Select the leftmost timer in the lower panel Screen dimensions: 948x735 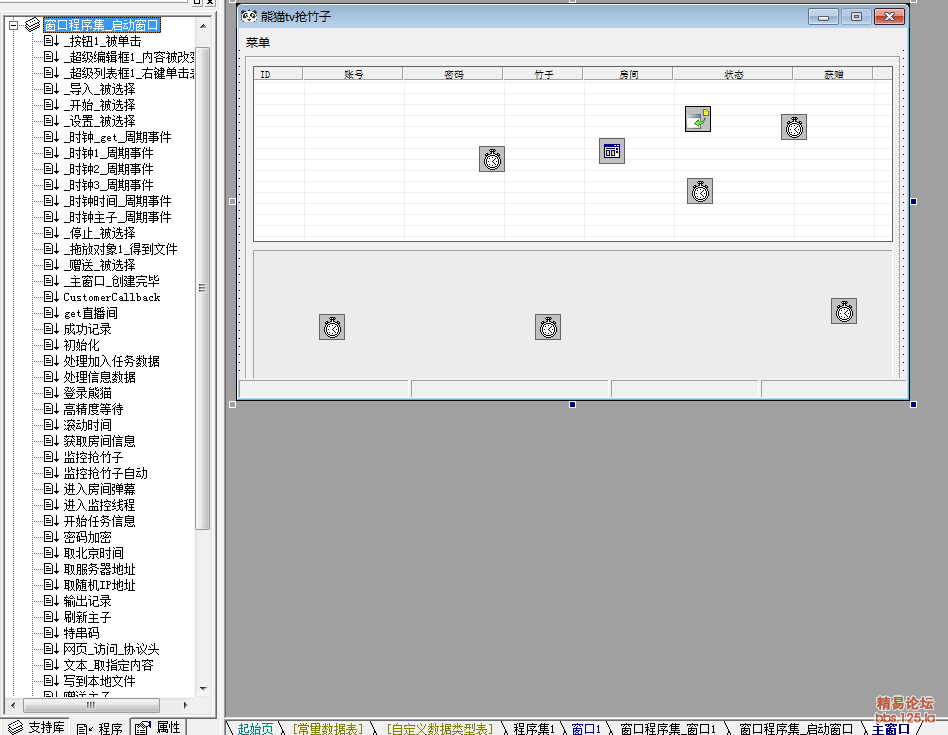click(332, 327)
